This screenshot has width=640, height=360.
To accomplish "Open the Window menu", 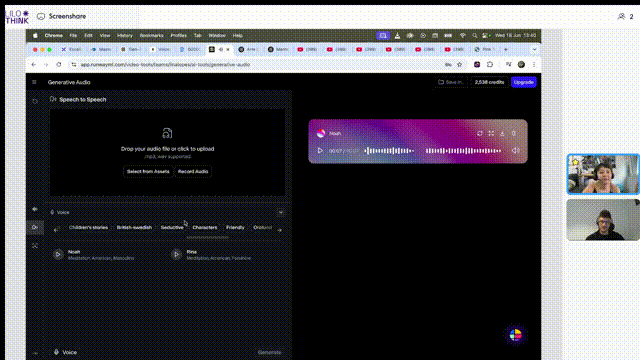I will (217, 36).
